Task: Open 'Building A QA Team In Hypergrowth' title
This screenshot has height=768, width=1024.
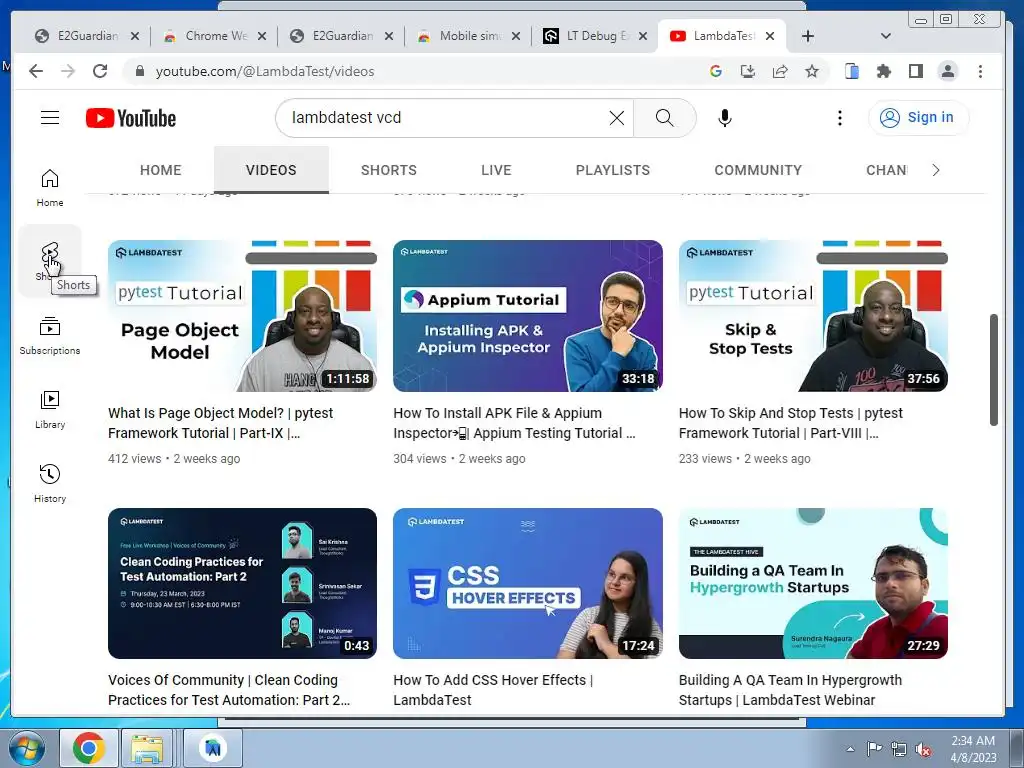Action: click(790, 690)
